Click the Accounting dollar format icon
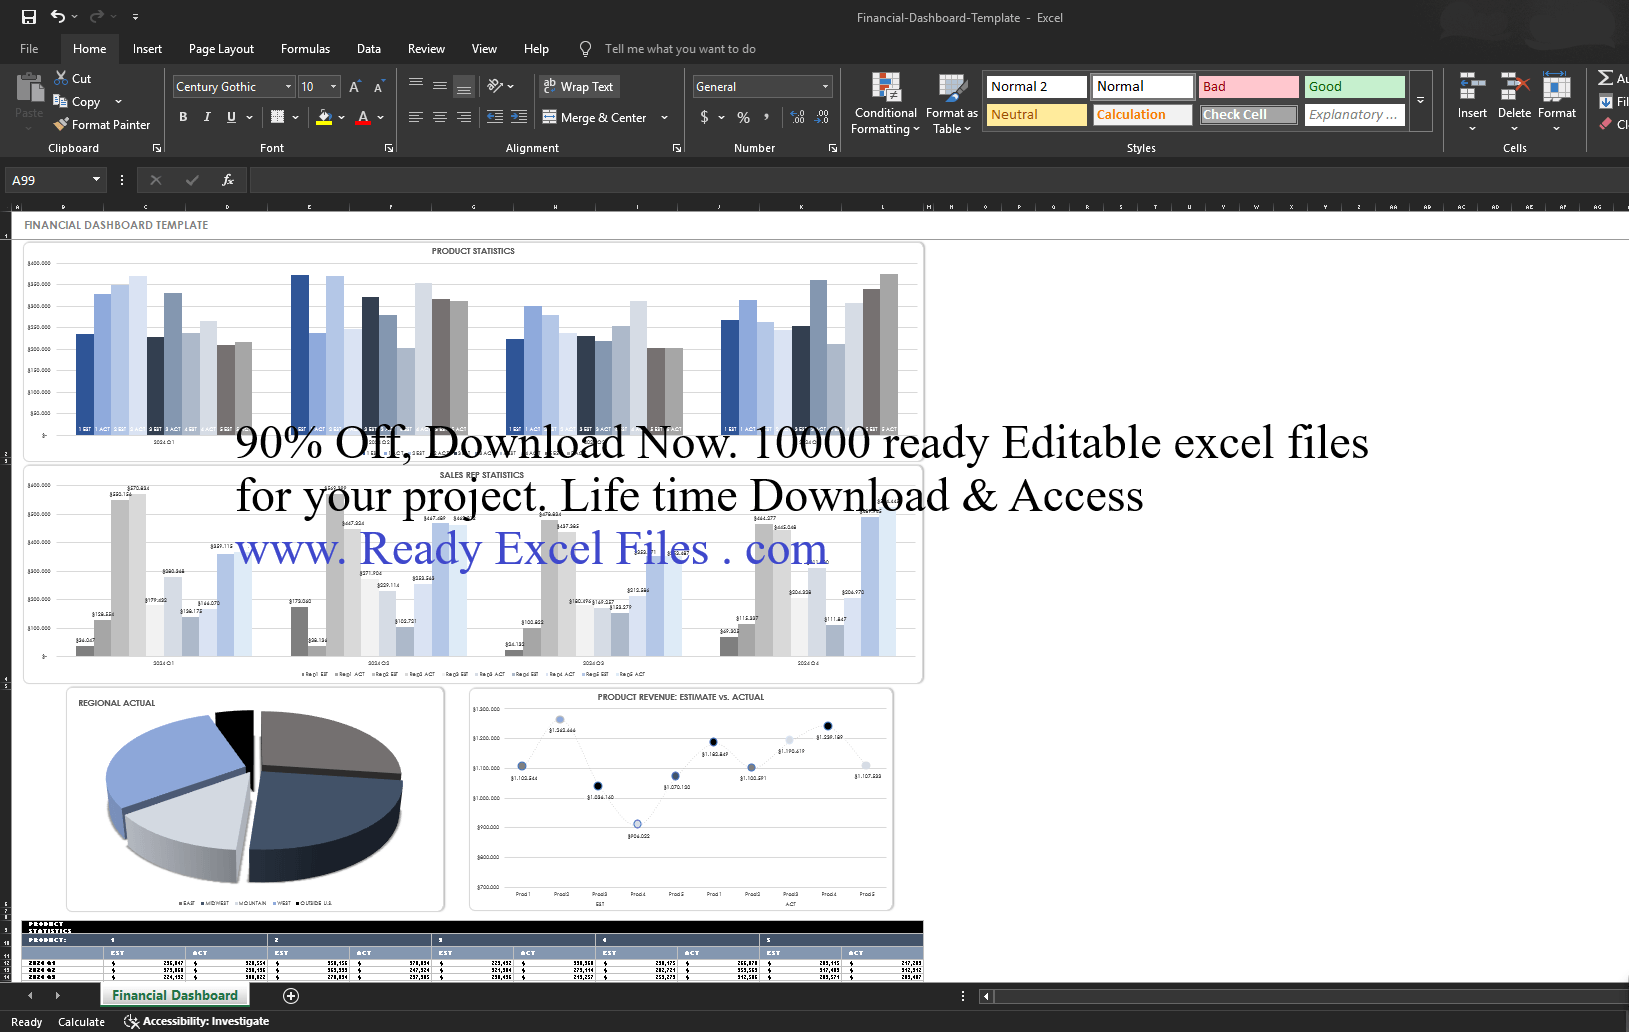1629x1032 pixels. [x=705, y=117]
